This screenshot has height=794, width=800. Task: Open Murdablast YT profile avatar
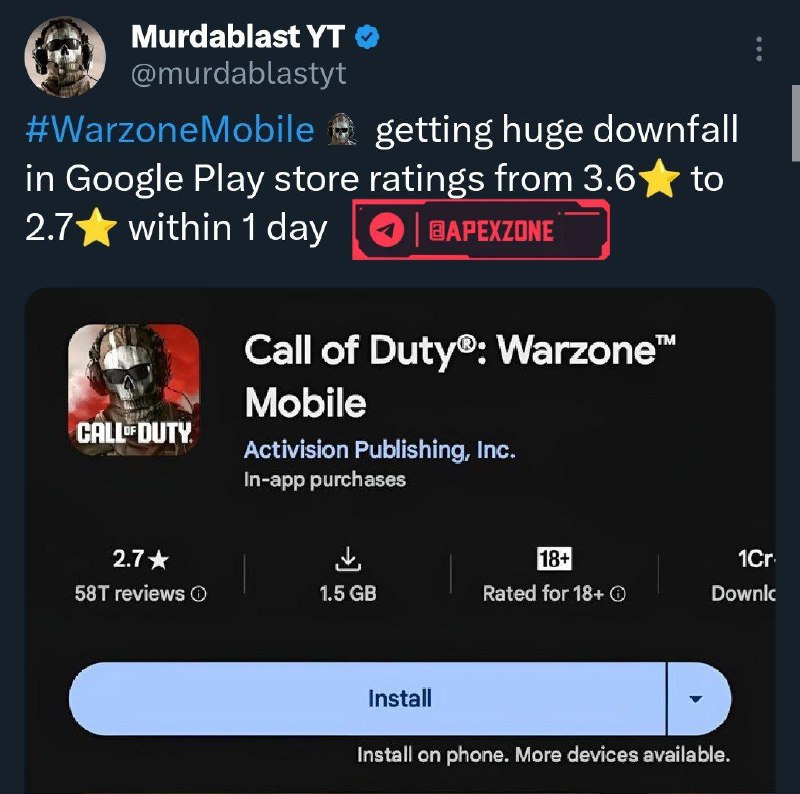pyautogui.click(x=65, y=57)
